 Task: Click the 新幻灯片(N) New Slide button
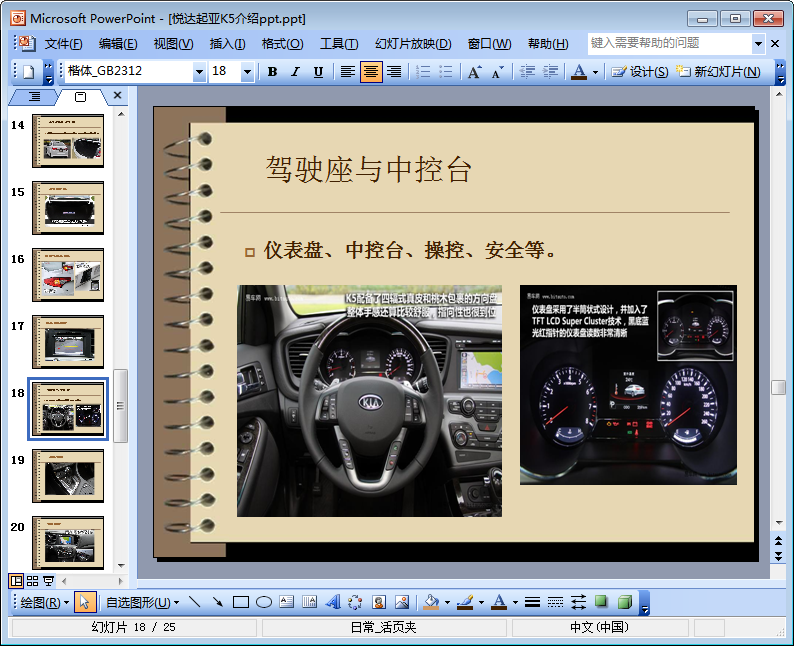pyautogui.click(x=719, y=72)
